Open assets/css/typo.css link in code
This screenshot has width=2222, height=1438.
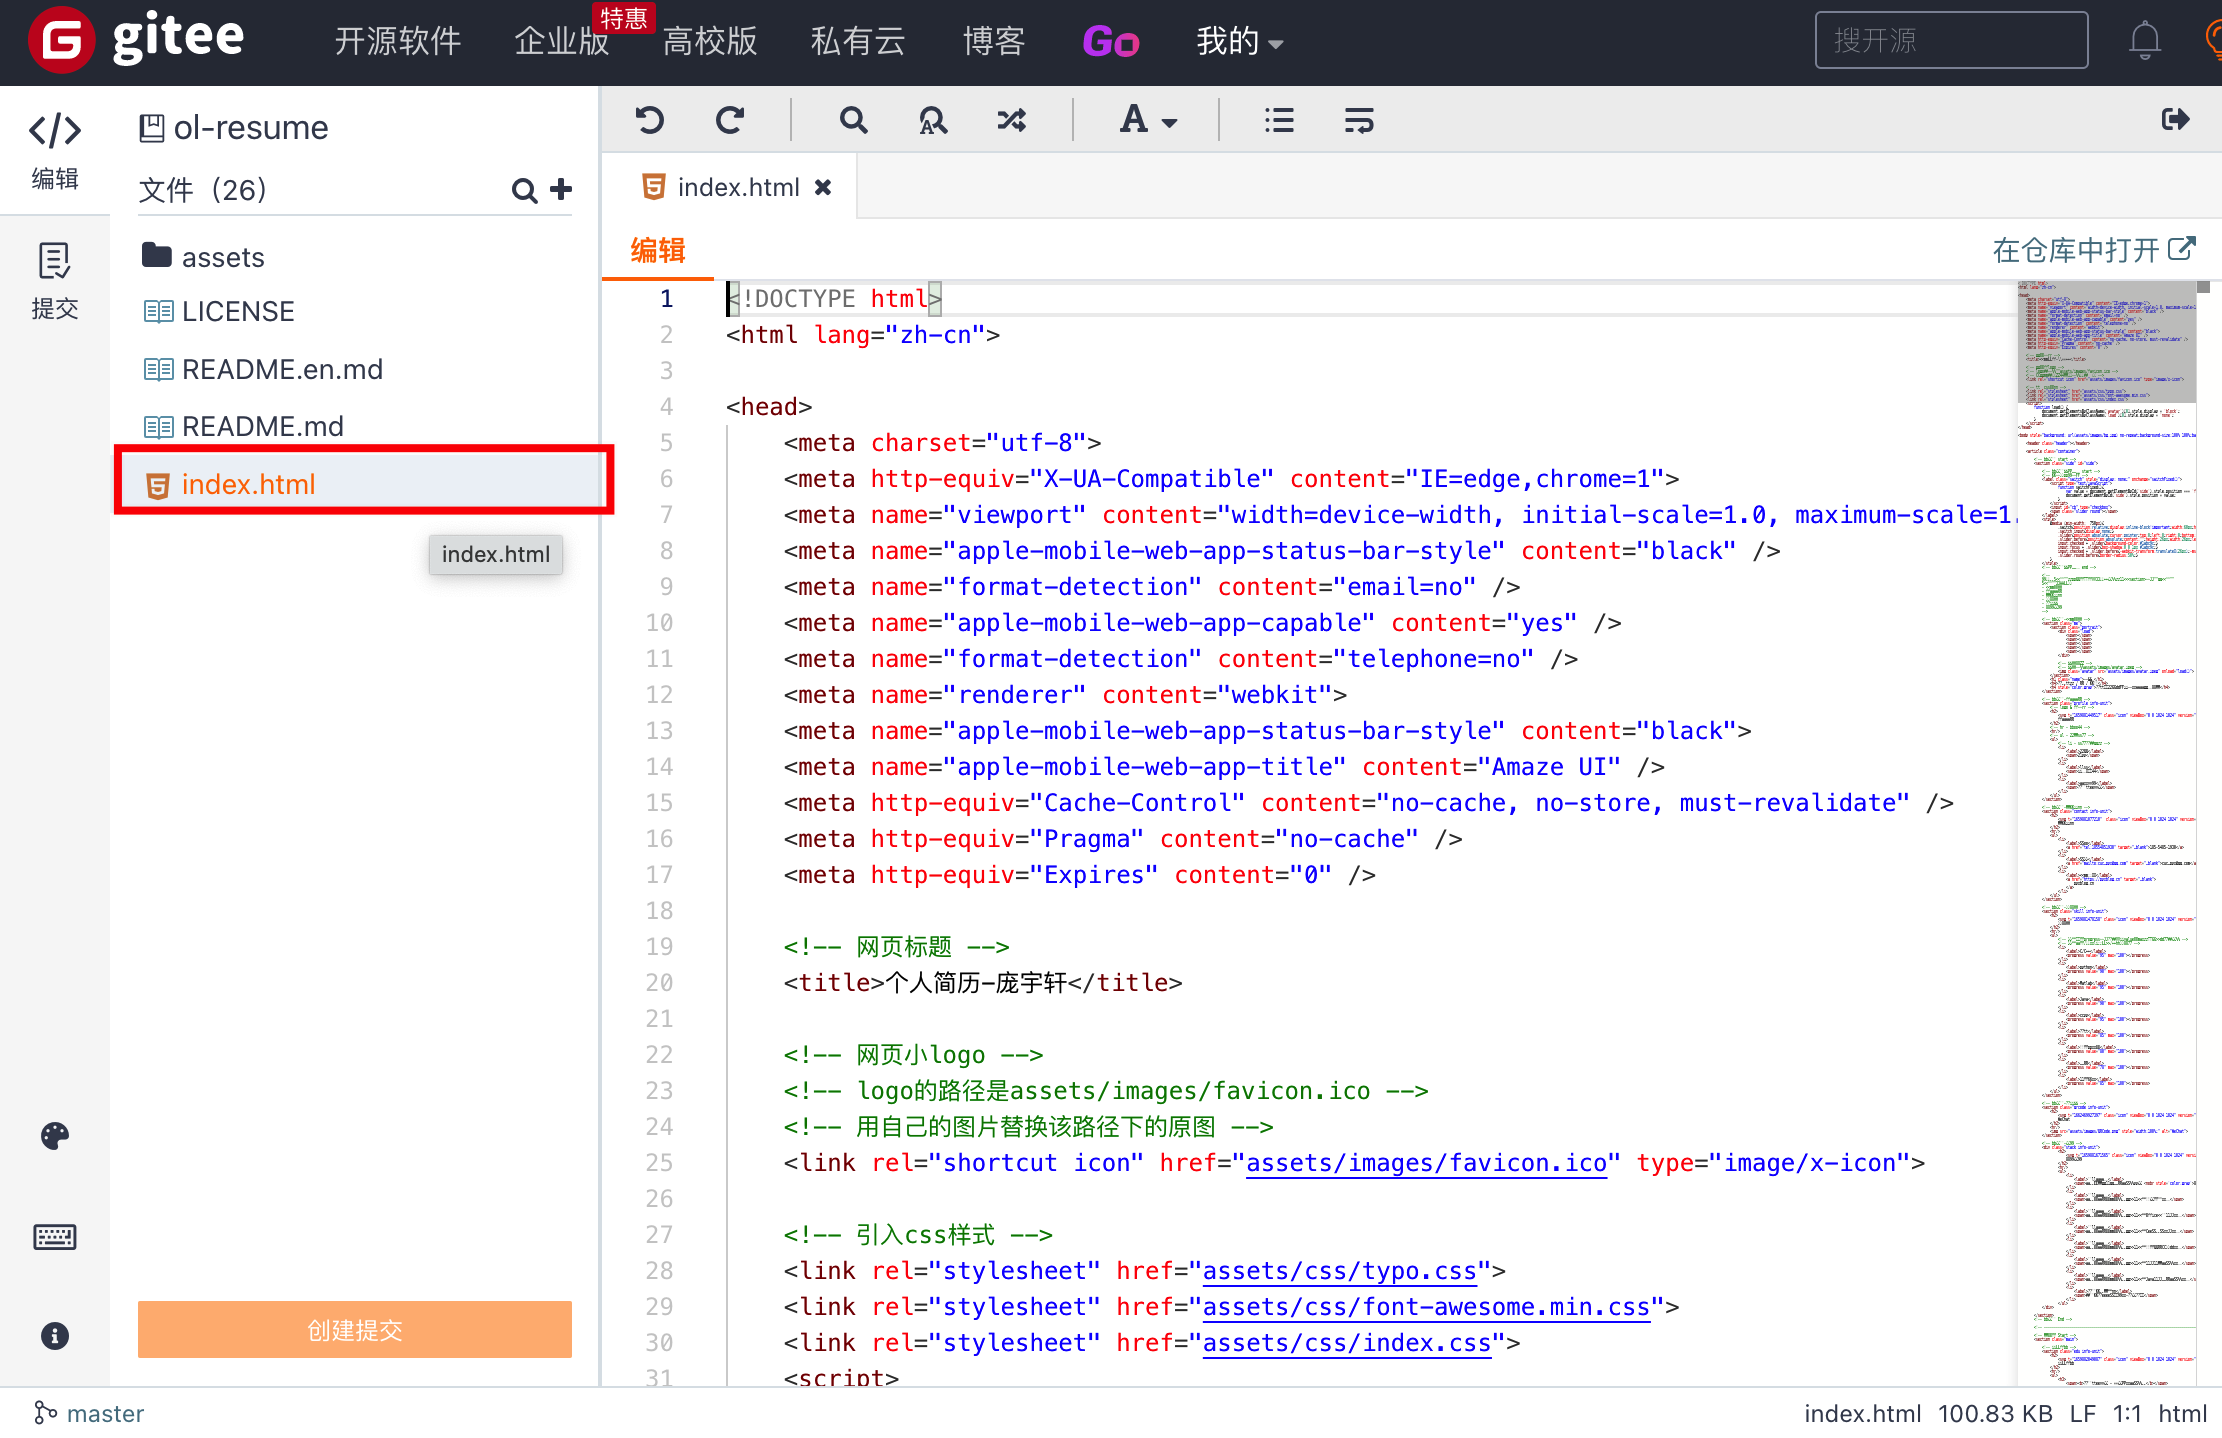1339,1271
